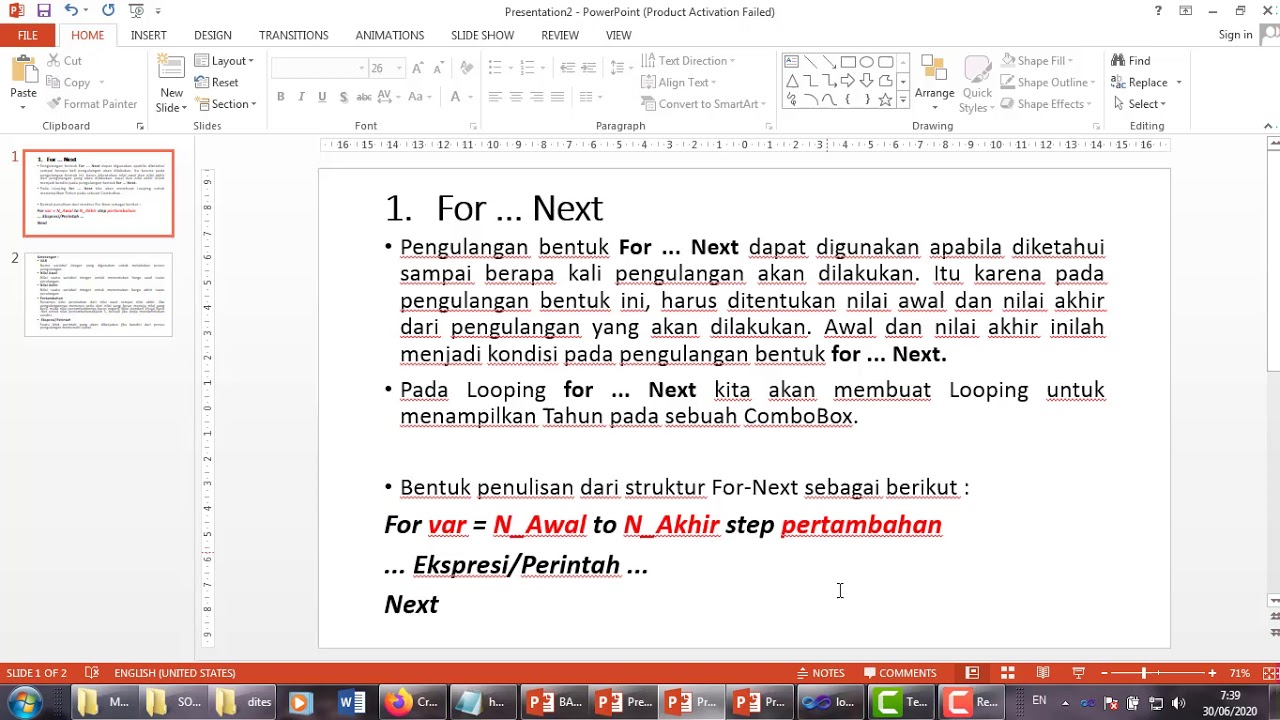Pick the text box shape in gallery
The width and height of the screenshot is (1280, 720).
[x=792, y=62]
